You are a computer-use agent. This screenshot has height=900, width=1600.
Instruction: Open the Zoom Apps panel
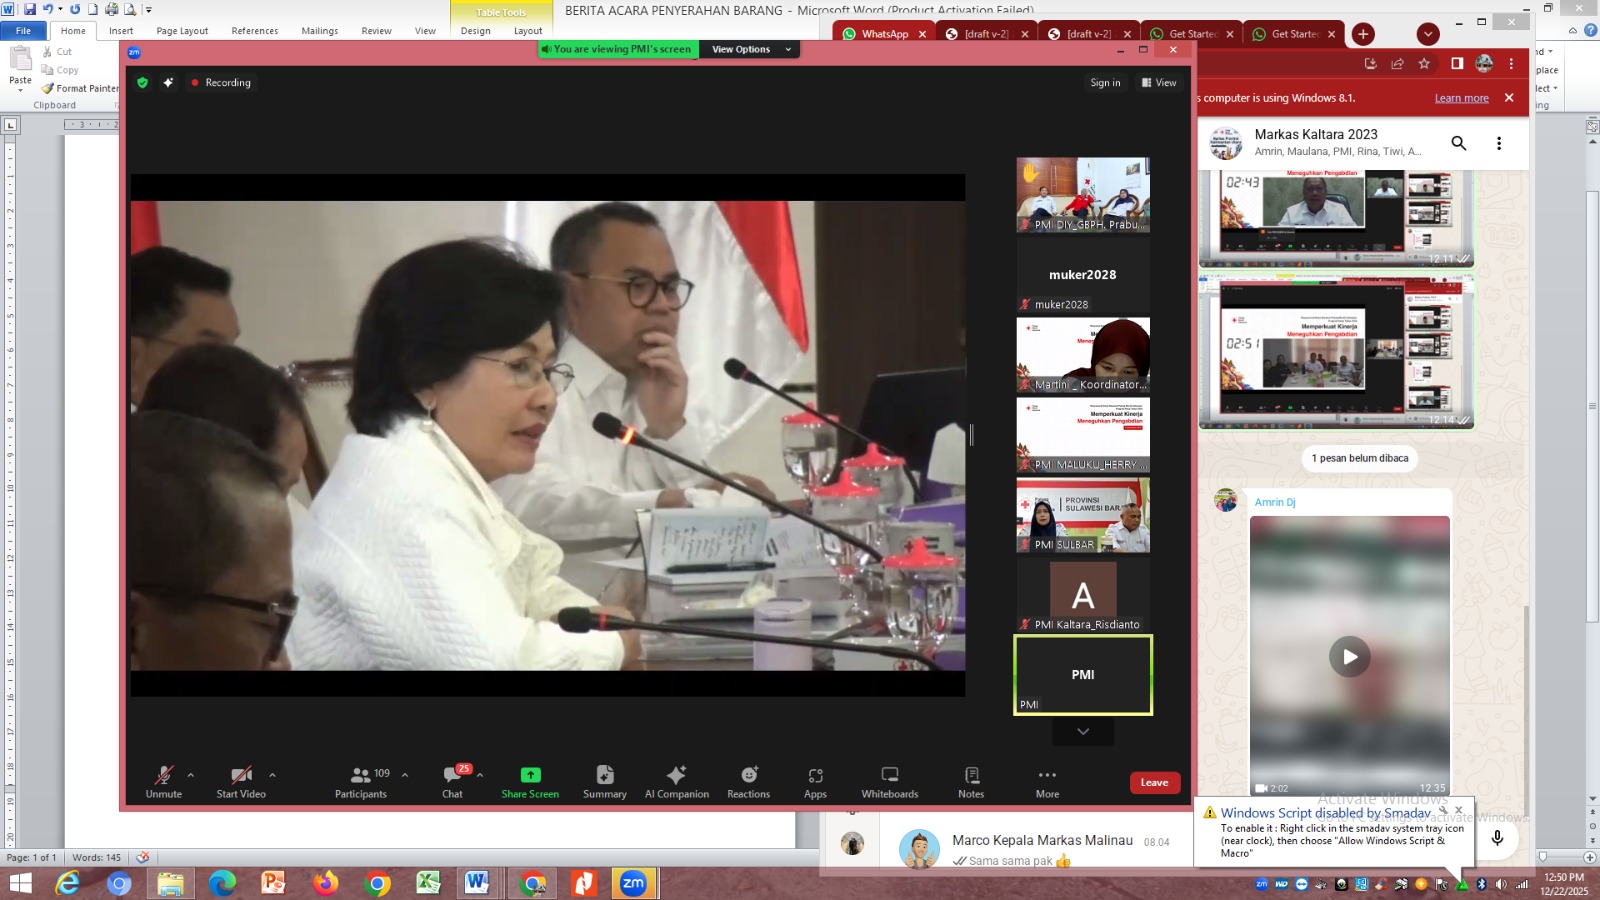815,781
